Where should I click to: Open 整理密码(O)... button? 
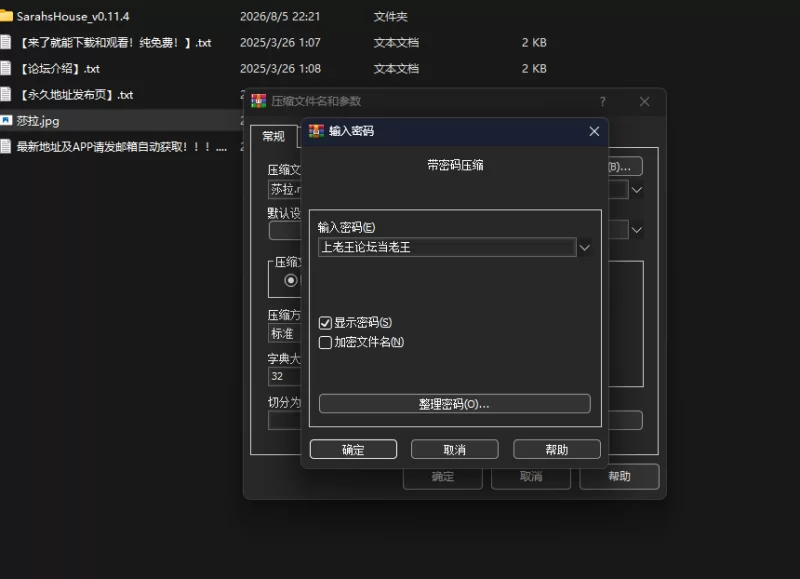[455, 404]
